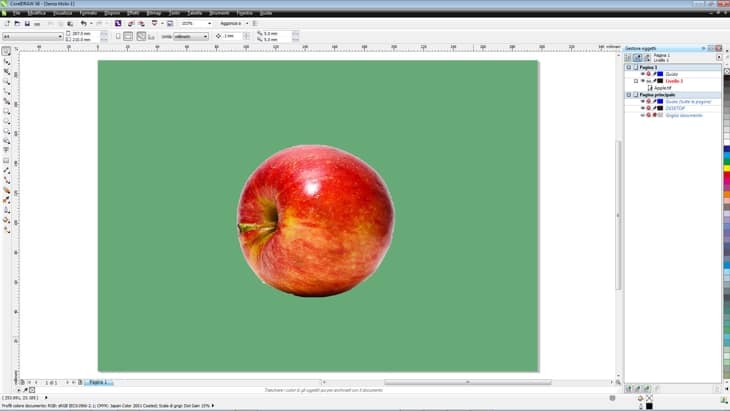Click the page width input field
The width and height of the screenshot is (730, 411).
pyautogui.click(x=85, y=34)
